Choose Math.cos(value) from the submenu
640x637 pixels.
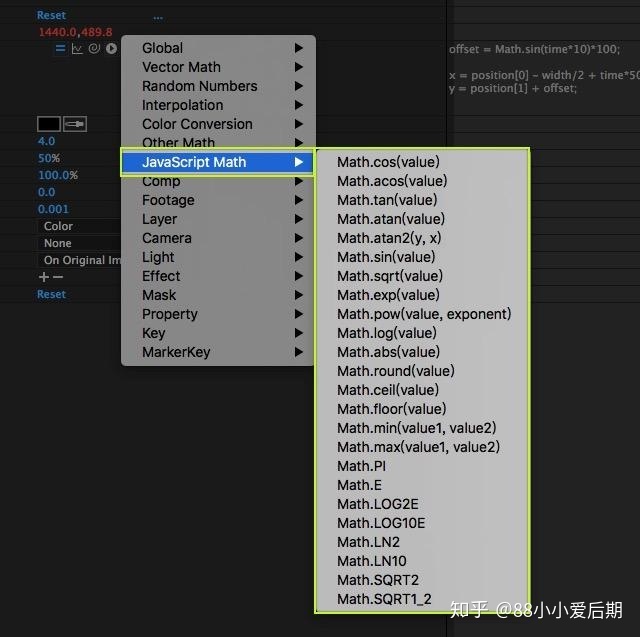422,162
